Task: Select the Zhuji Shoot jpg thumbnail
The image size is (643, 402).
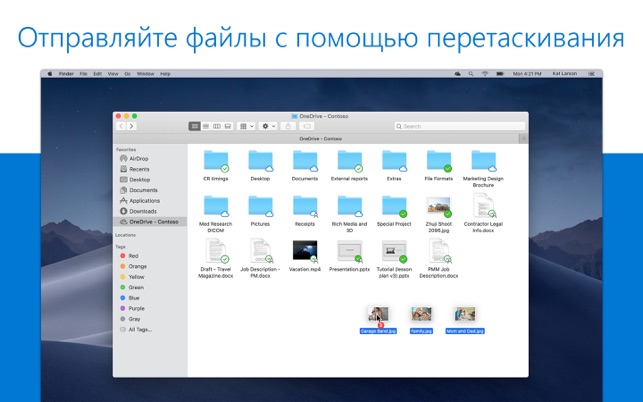Action: click(439, 206)
